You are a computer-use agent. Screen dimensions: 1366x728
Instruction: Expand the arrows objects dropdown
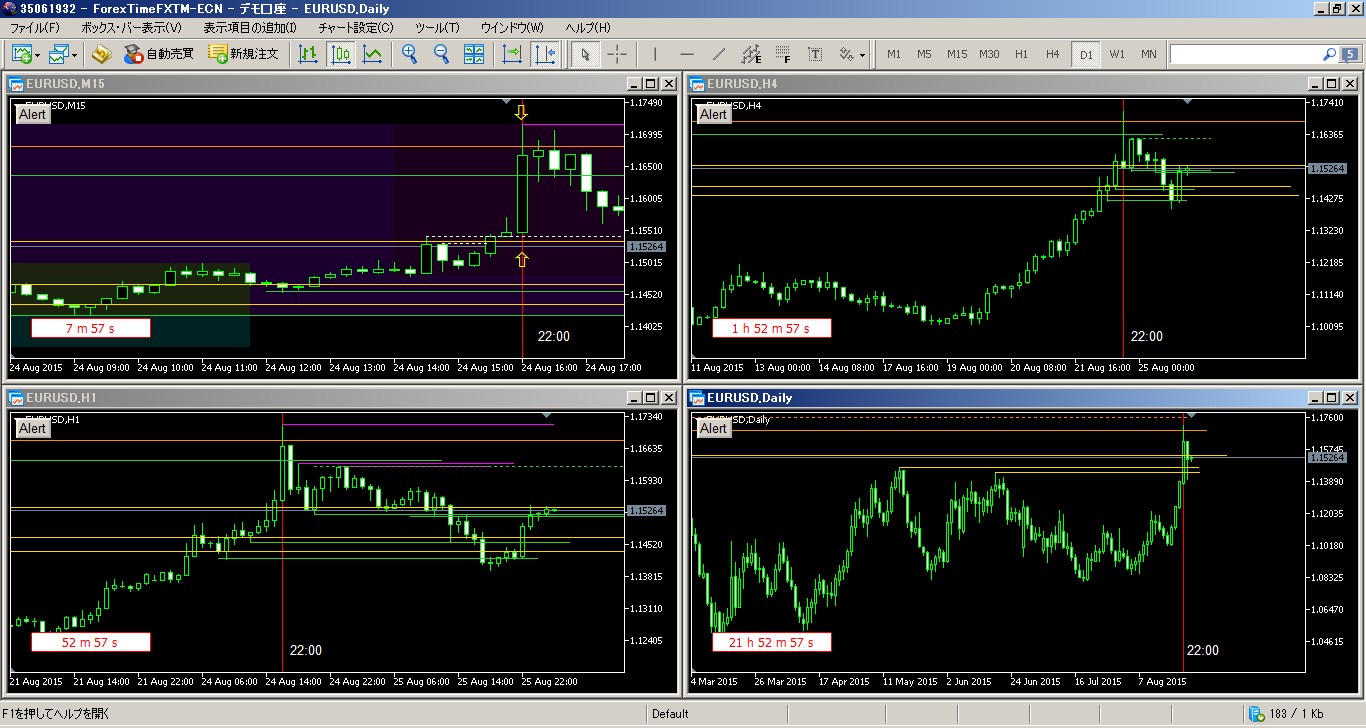(862, 54)
